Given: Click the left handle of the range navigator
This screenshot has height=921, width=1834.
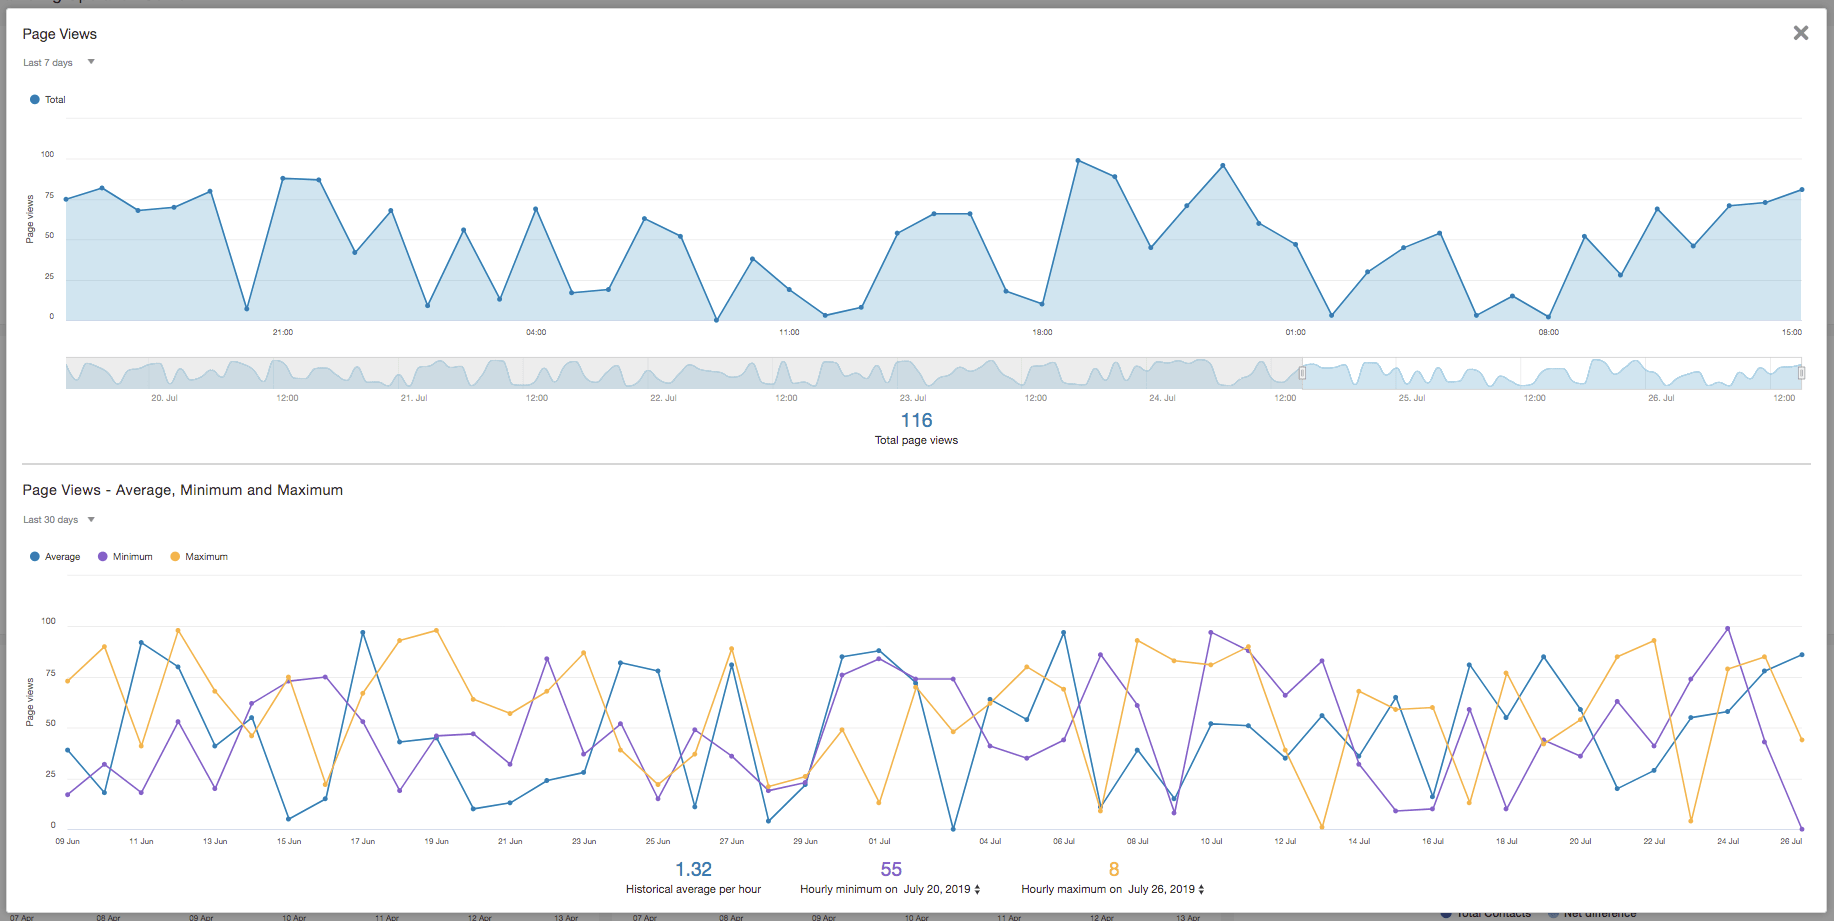Looking at the screenshot, I should tap(1302, 372).
